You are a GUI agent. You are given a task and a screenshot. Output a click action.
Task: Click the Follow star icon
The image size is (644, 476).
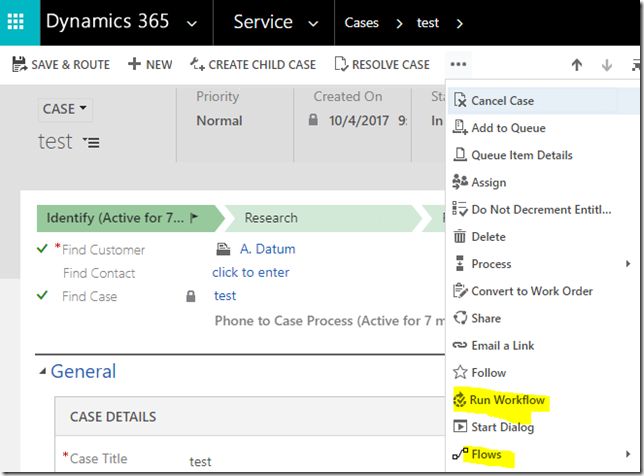pyautogui.click(x=460, y=372)
